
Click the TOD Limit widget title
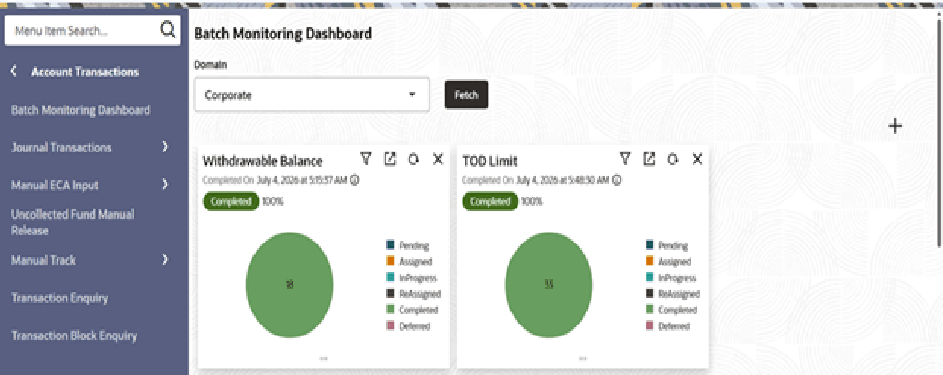pyautogui.click(x=490, y=161)
